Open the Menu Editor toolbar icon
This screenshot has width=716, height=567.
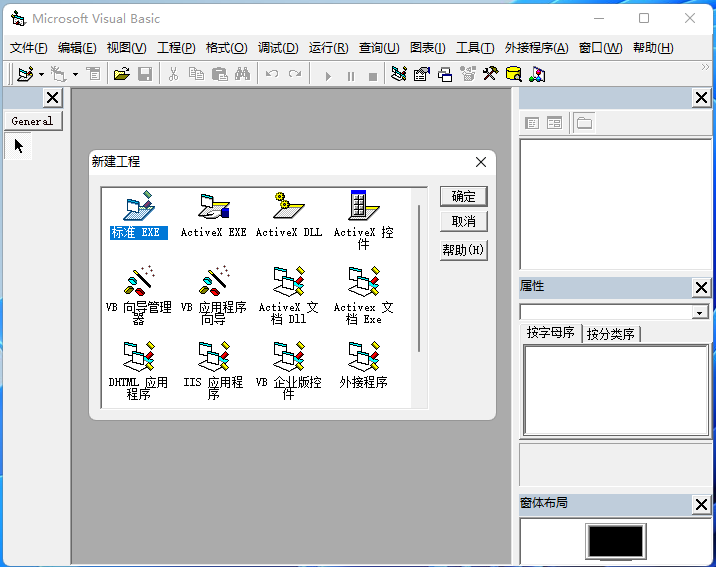(x=94, y=74)
